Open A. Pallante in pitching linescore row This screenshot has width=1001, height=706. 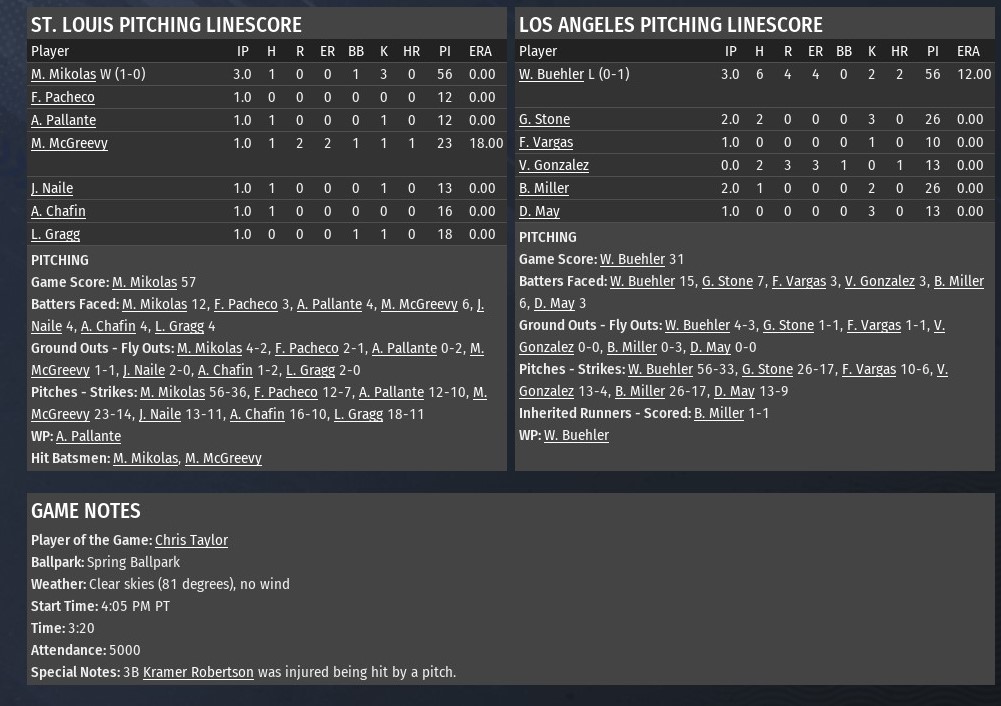point(63,120)
